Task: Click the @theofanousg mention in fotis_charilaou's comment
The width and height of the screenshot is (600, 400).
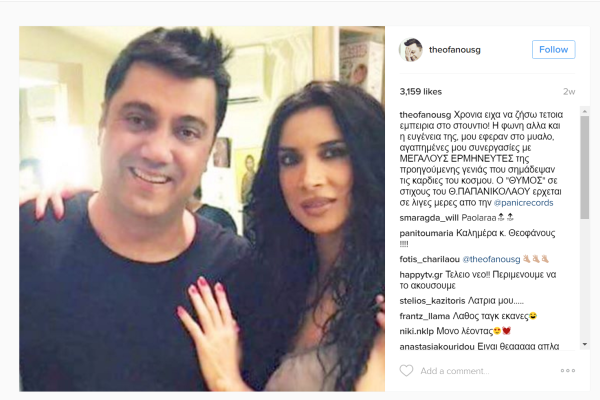Action: pyautogui.click(x=491, y=259)
